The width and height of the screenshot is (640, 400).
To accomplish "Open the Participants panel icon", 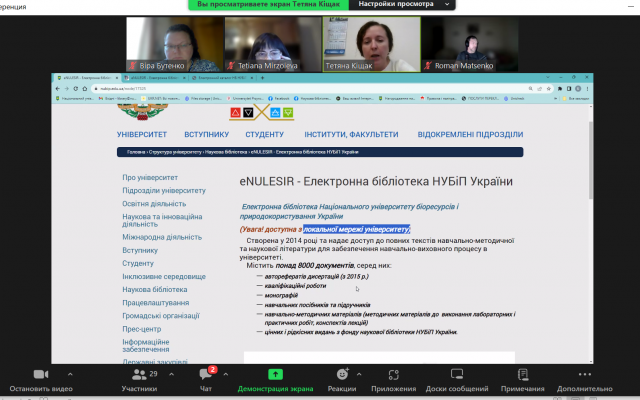I will (139, 374).
